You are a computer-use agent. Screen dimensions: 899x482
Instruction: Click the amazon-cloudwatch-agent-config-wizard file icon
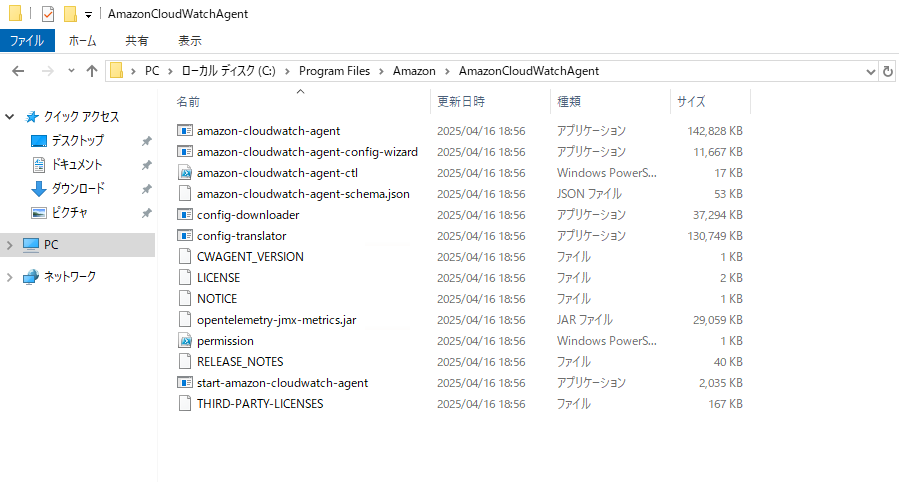point(185,152)
